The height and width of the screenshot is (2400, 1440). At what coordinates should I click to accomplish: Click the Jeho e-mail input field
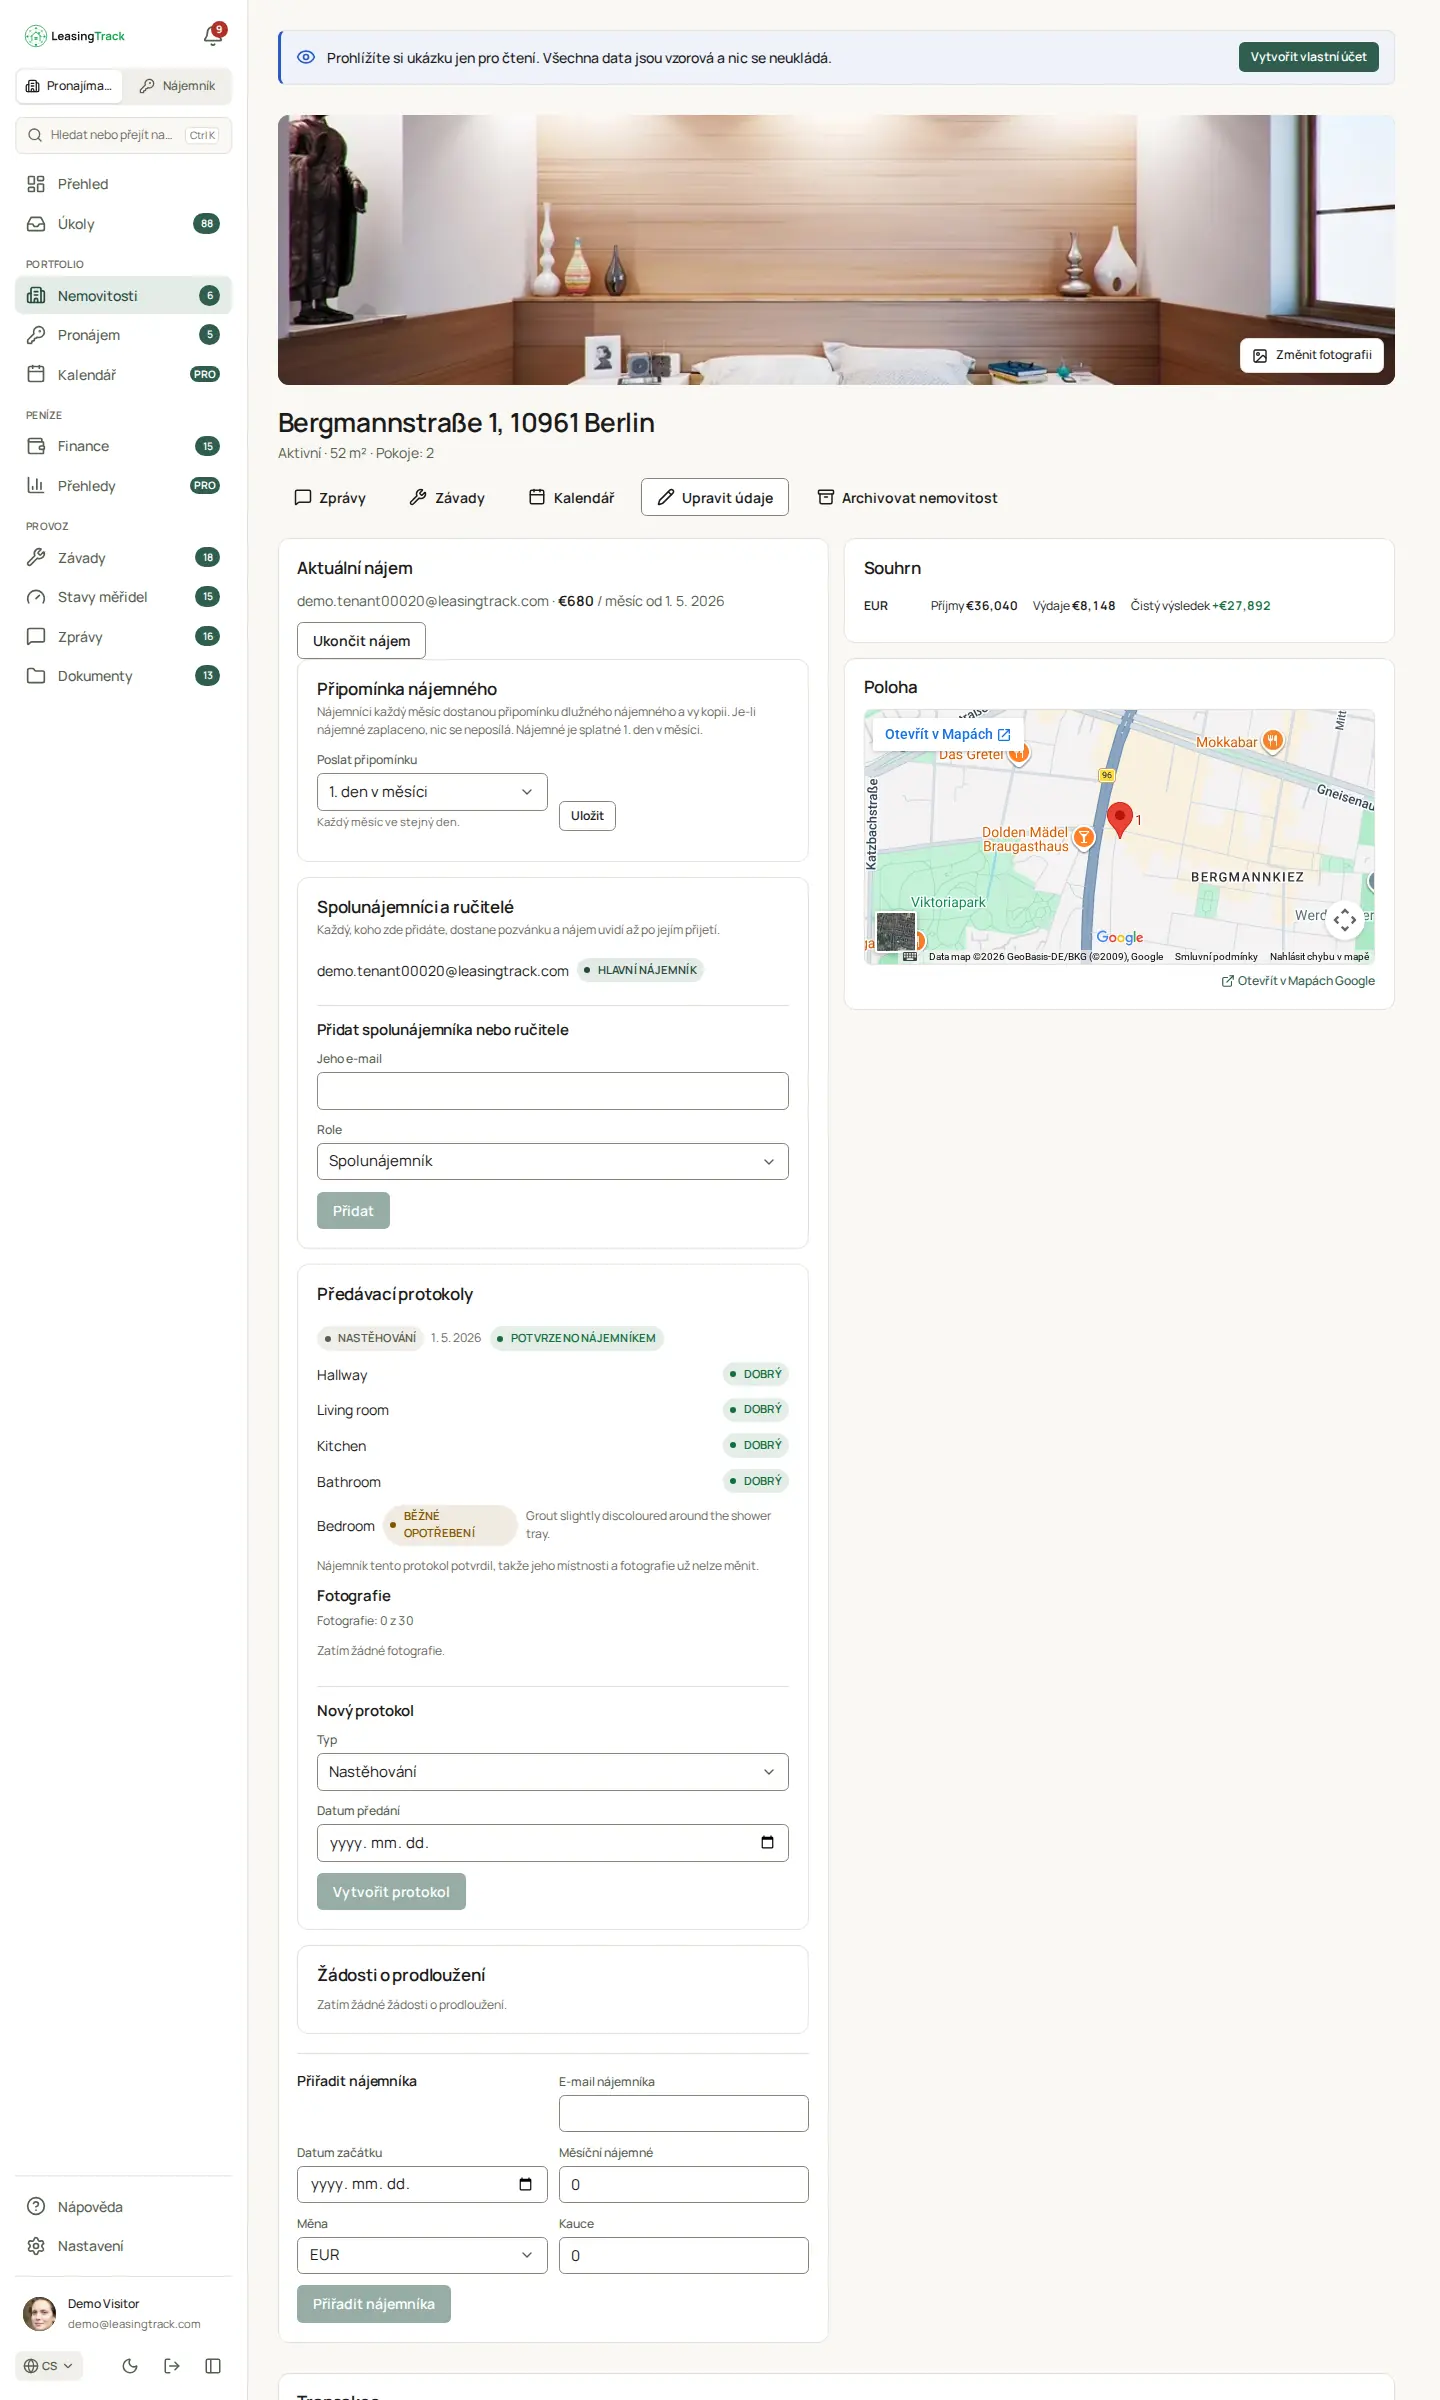click(553, 1091)
